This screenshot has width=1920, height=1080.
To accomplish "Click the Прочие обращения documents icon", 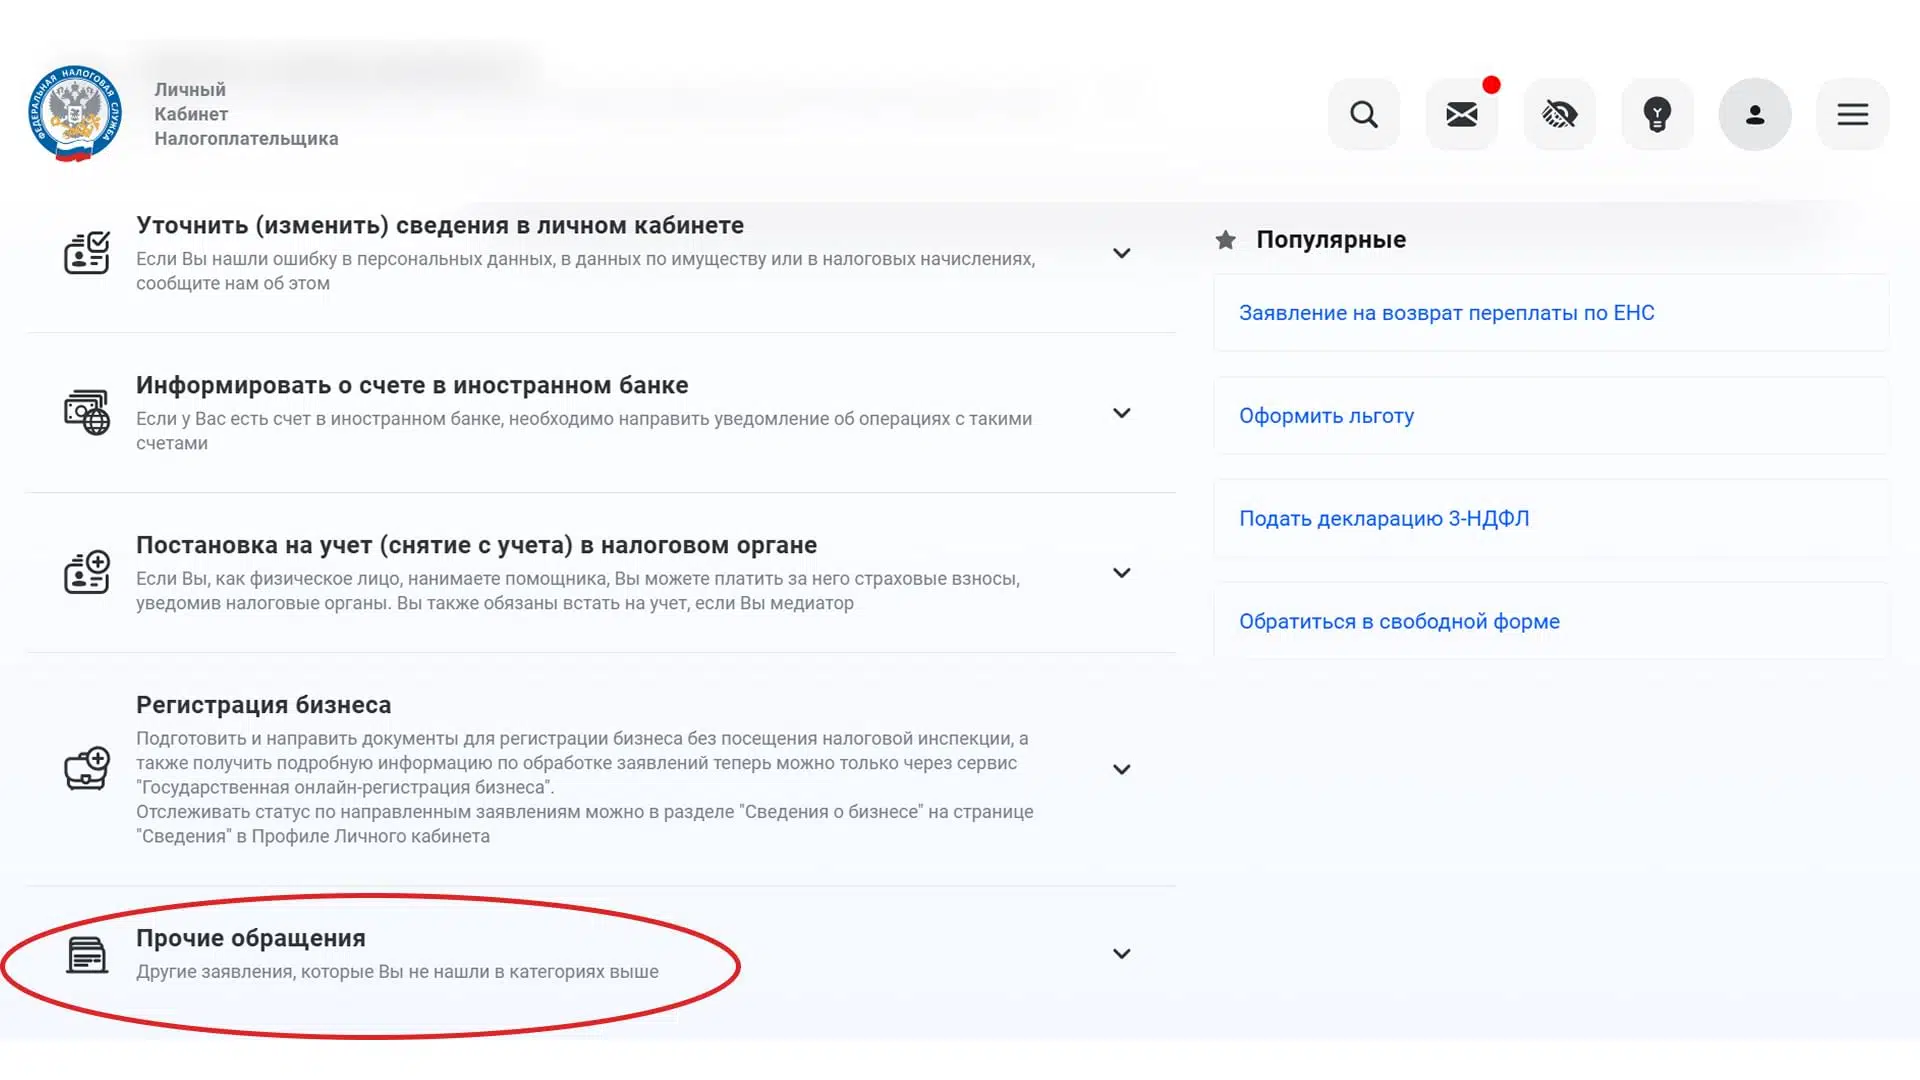I will 87,954.
